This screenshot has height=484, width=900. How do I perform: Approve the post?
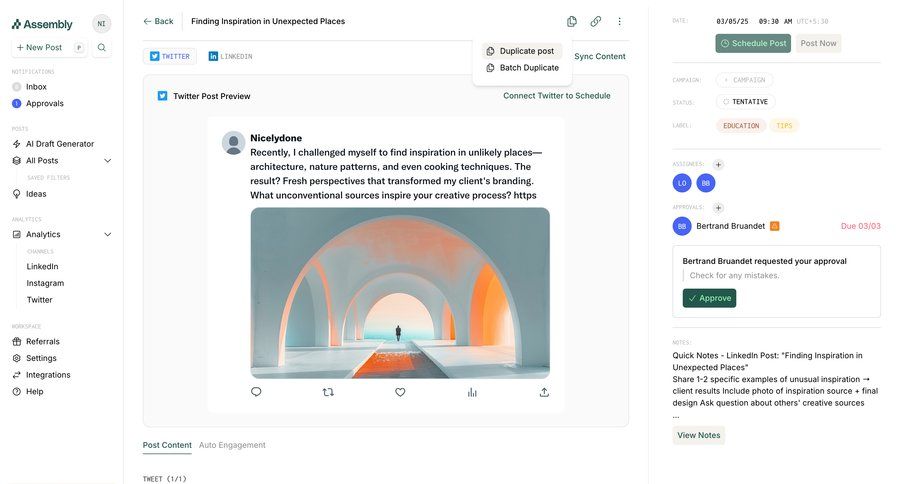pos(709,298)
